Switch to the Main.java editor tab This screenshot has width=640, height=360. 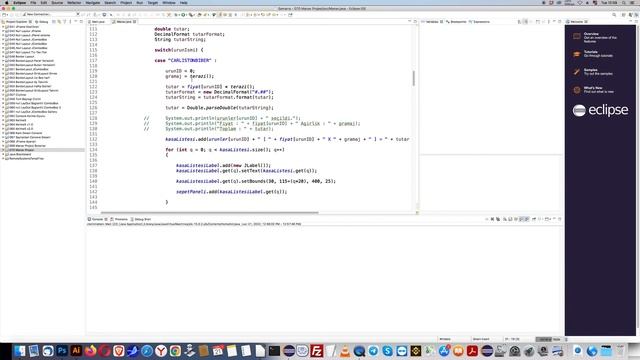coord(98,22)
